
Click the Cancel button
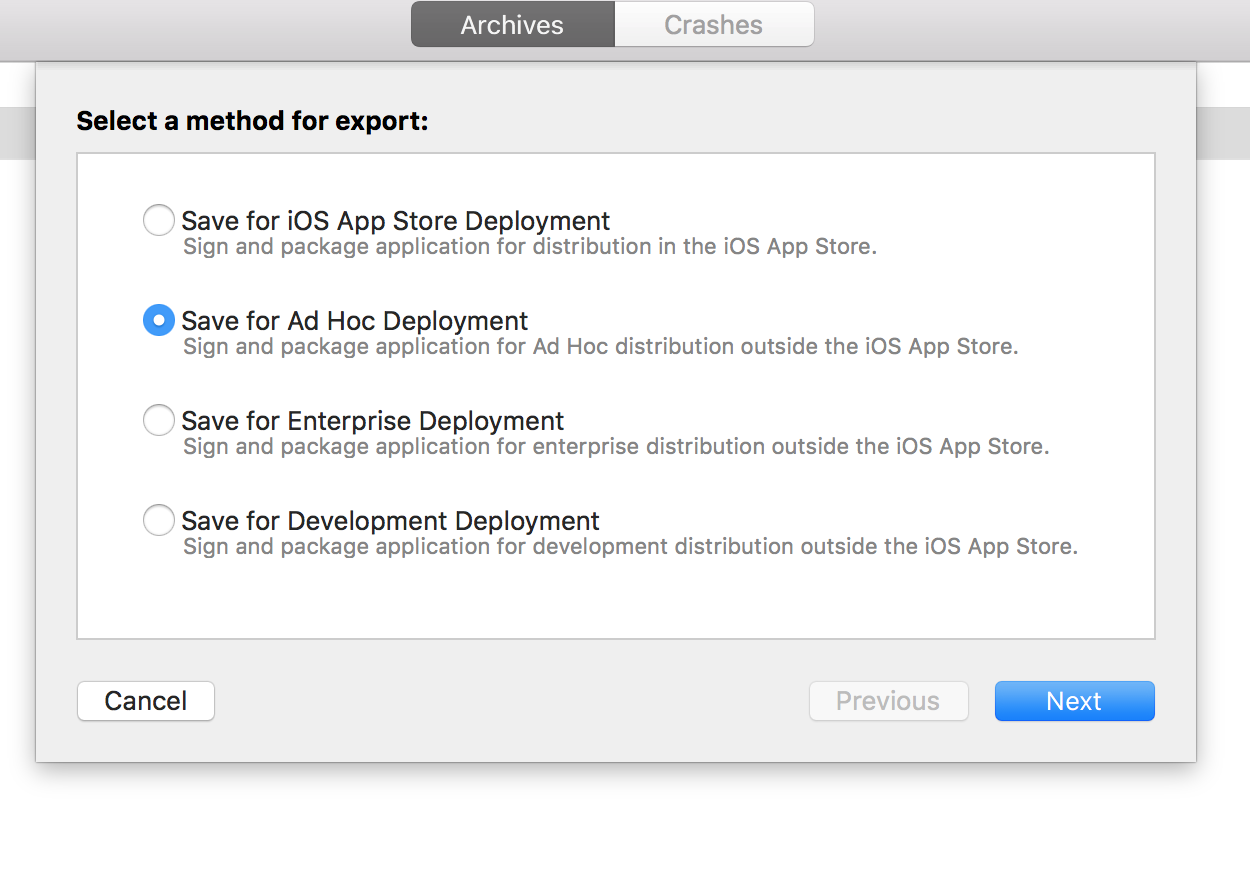tap(146, 701)
